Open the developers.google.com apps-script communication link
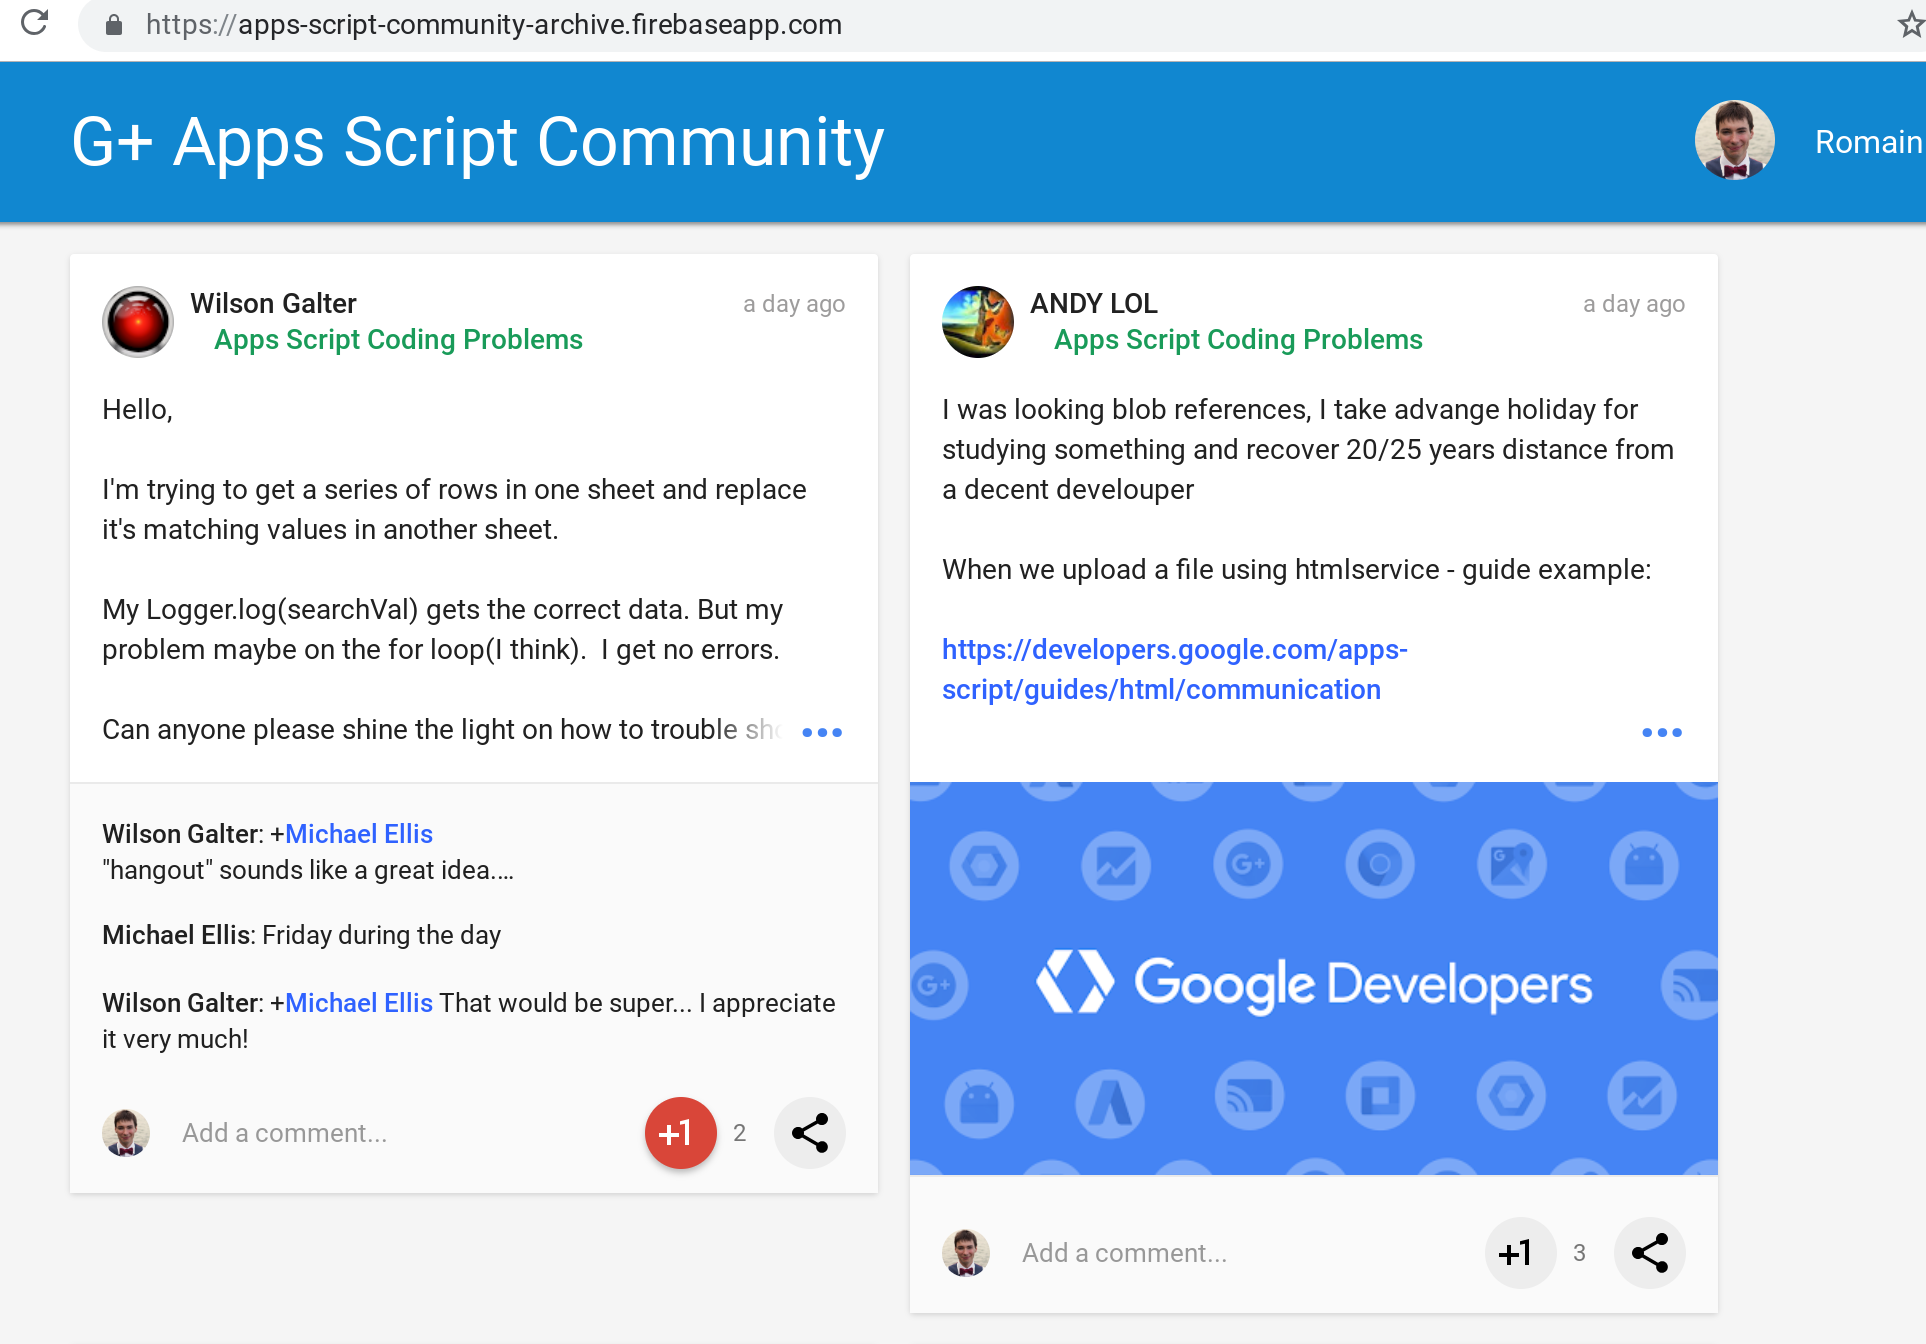Viewport: 1926px width, 1344px height. (x=1175, y=670)
